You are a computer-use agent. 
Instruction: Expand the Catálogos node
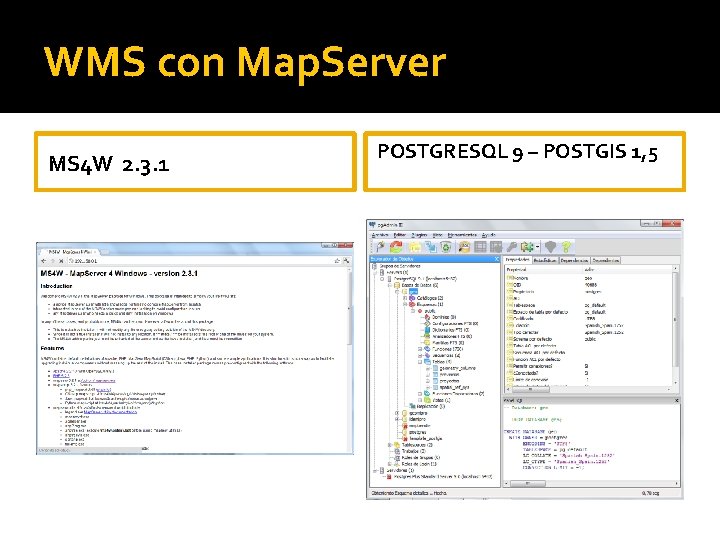[405, 298]
